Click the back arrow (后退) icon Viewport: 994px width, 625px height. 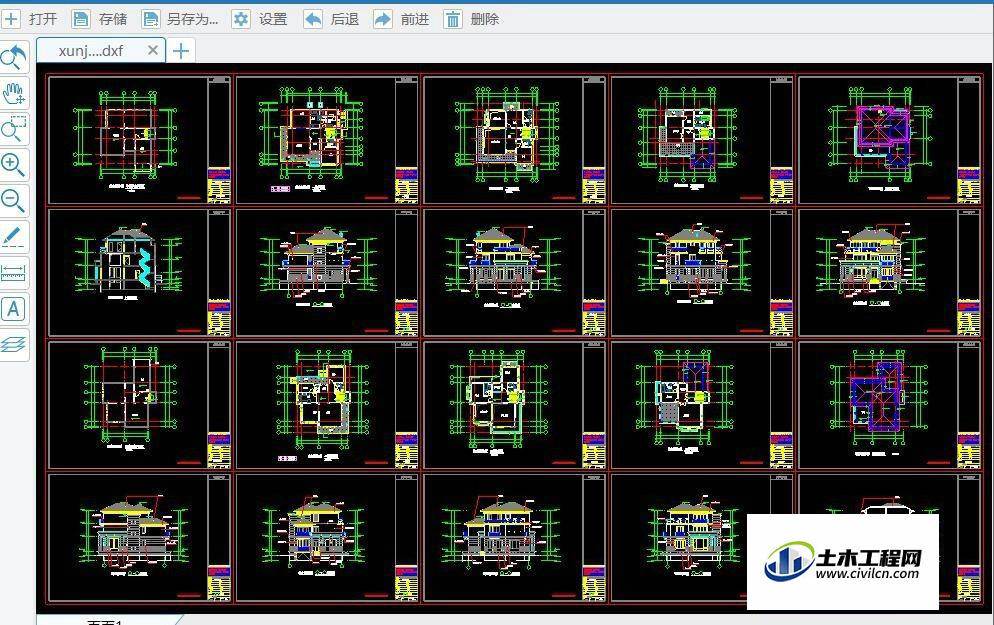point(313,19)
